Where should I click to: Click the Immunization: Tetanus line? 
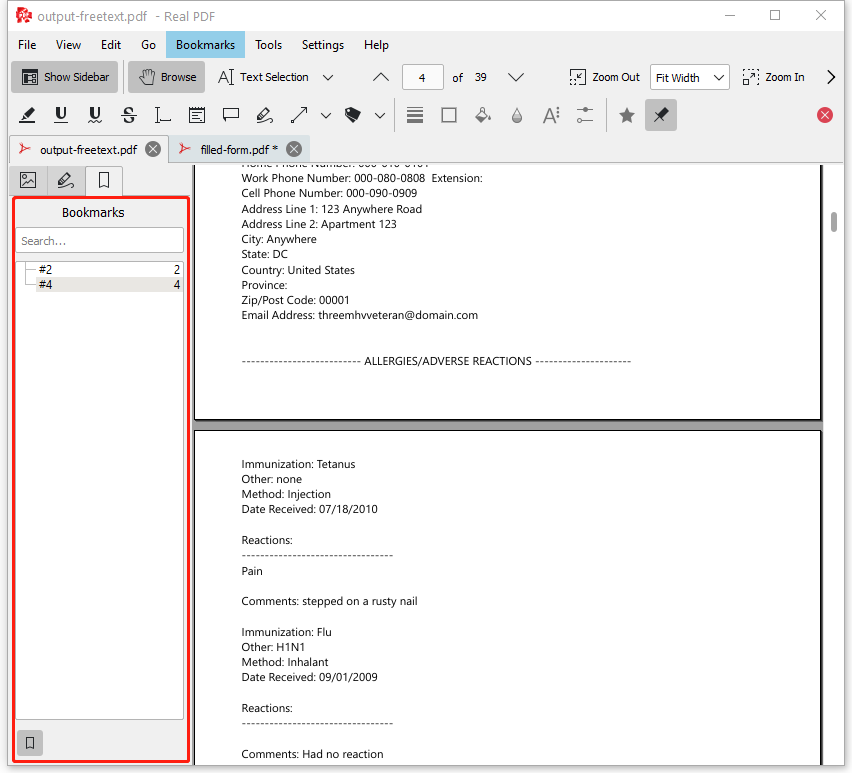(298, 464)
